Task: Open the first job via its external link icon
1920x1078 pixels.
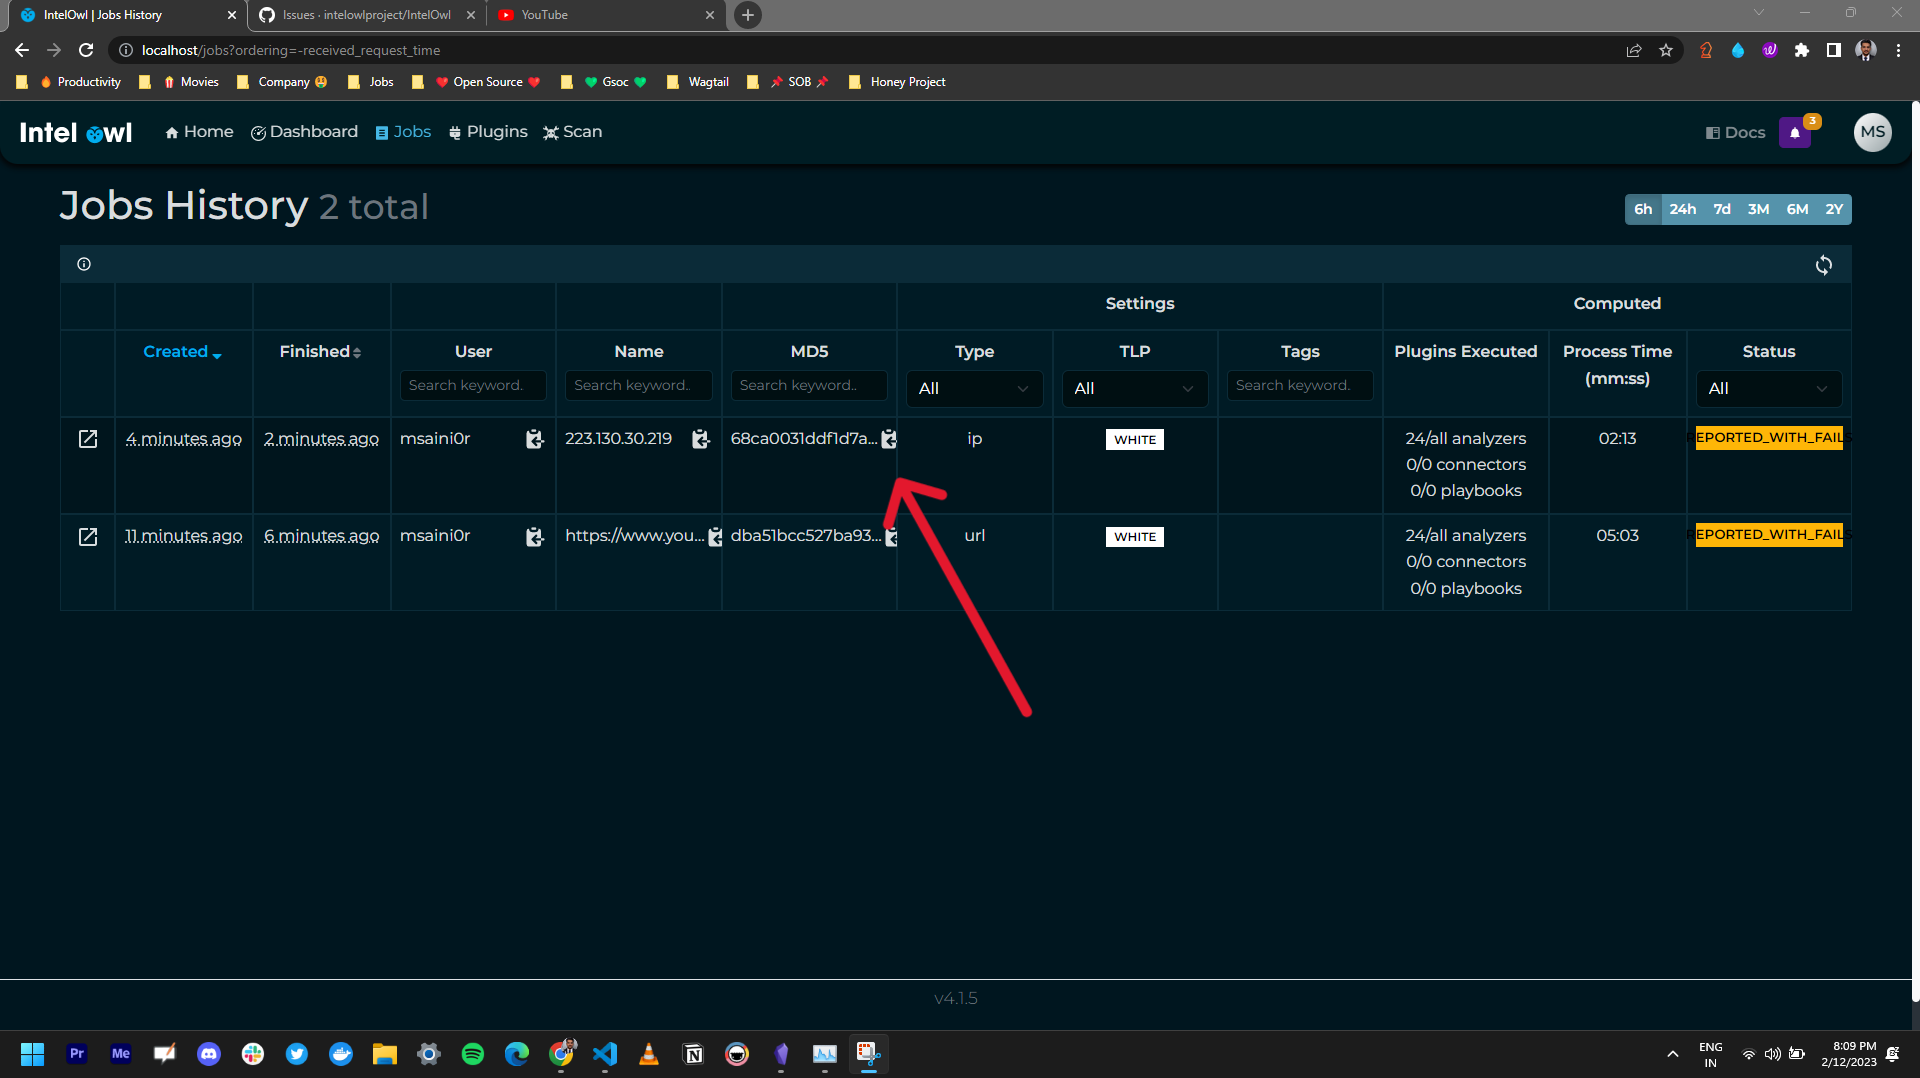Action: coord(88,438)
